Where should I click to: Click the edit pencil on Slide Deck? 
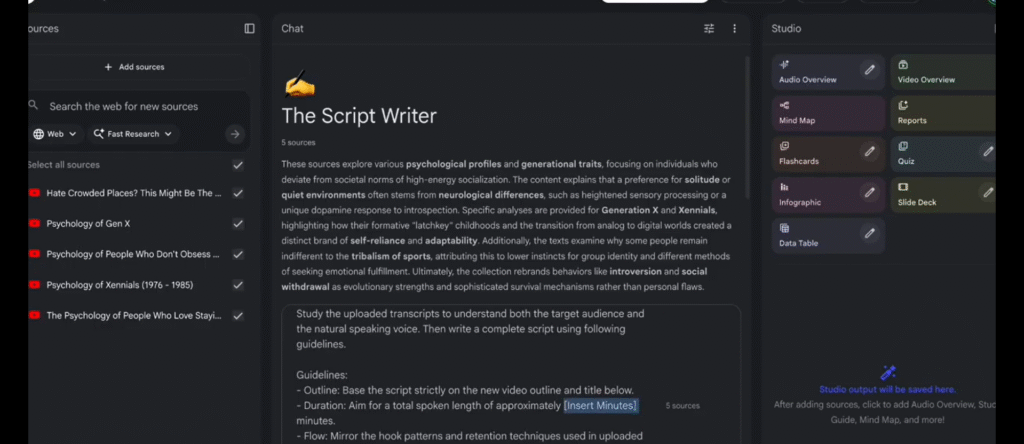coord(988,192)
